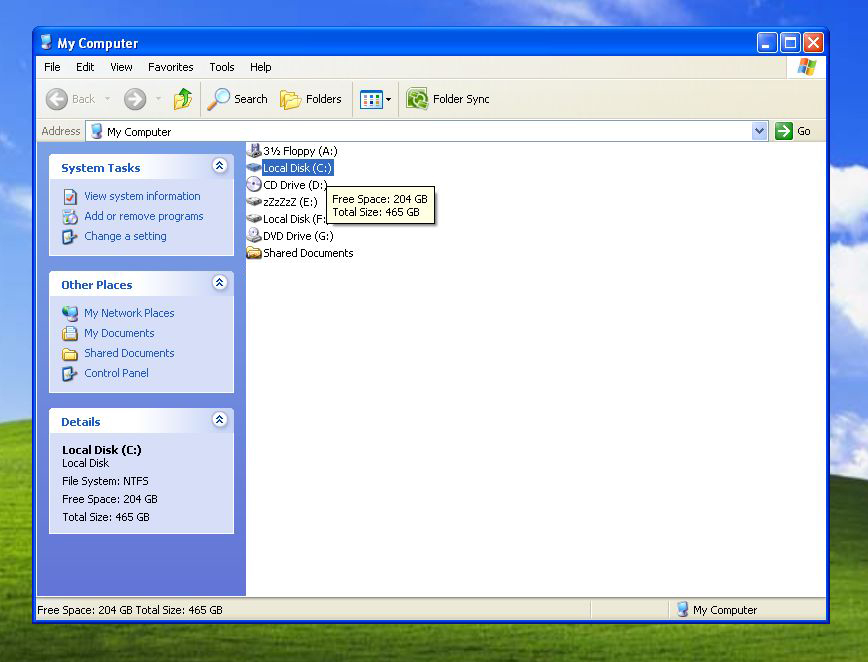Click 'Free Space: 204 GB' in Details panel

(x=110, y=499)
